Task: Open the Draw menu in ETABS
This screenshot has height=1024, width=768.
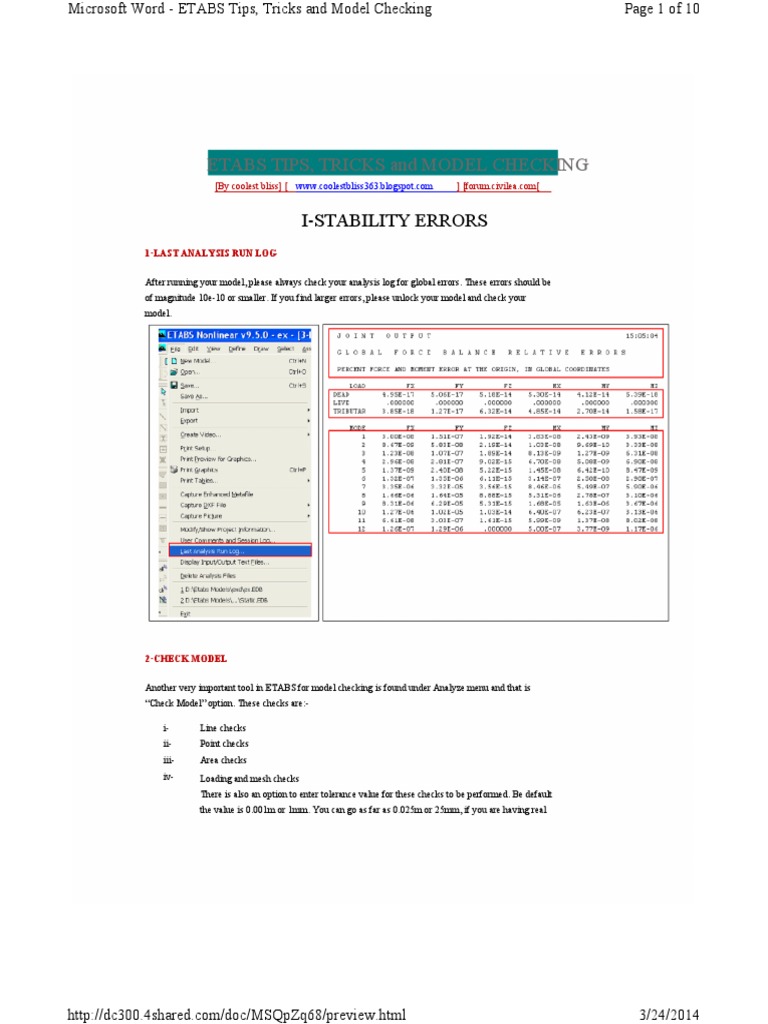Action: [x=261, y=349]
